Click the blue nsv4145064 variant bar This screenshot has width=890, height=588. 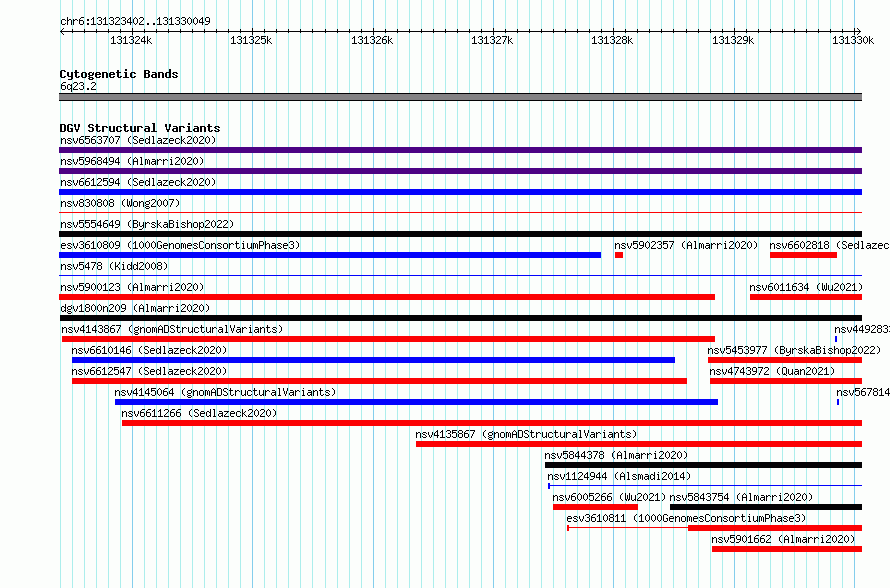pos(416,402)
